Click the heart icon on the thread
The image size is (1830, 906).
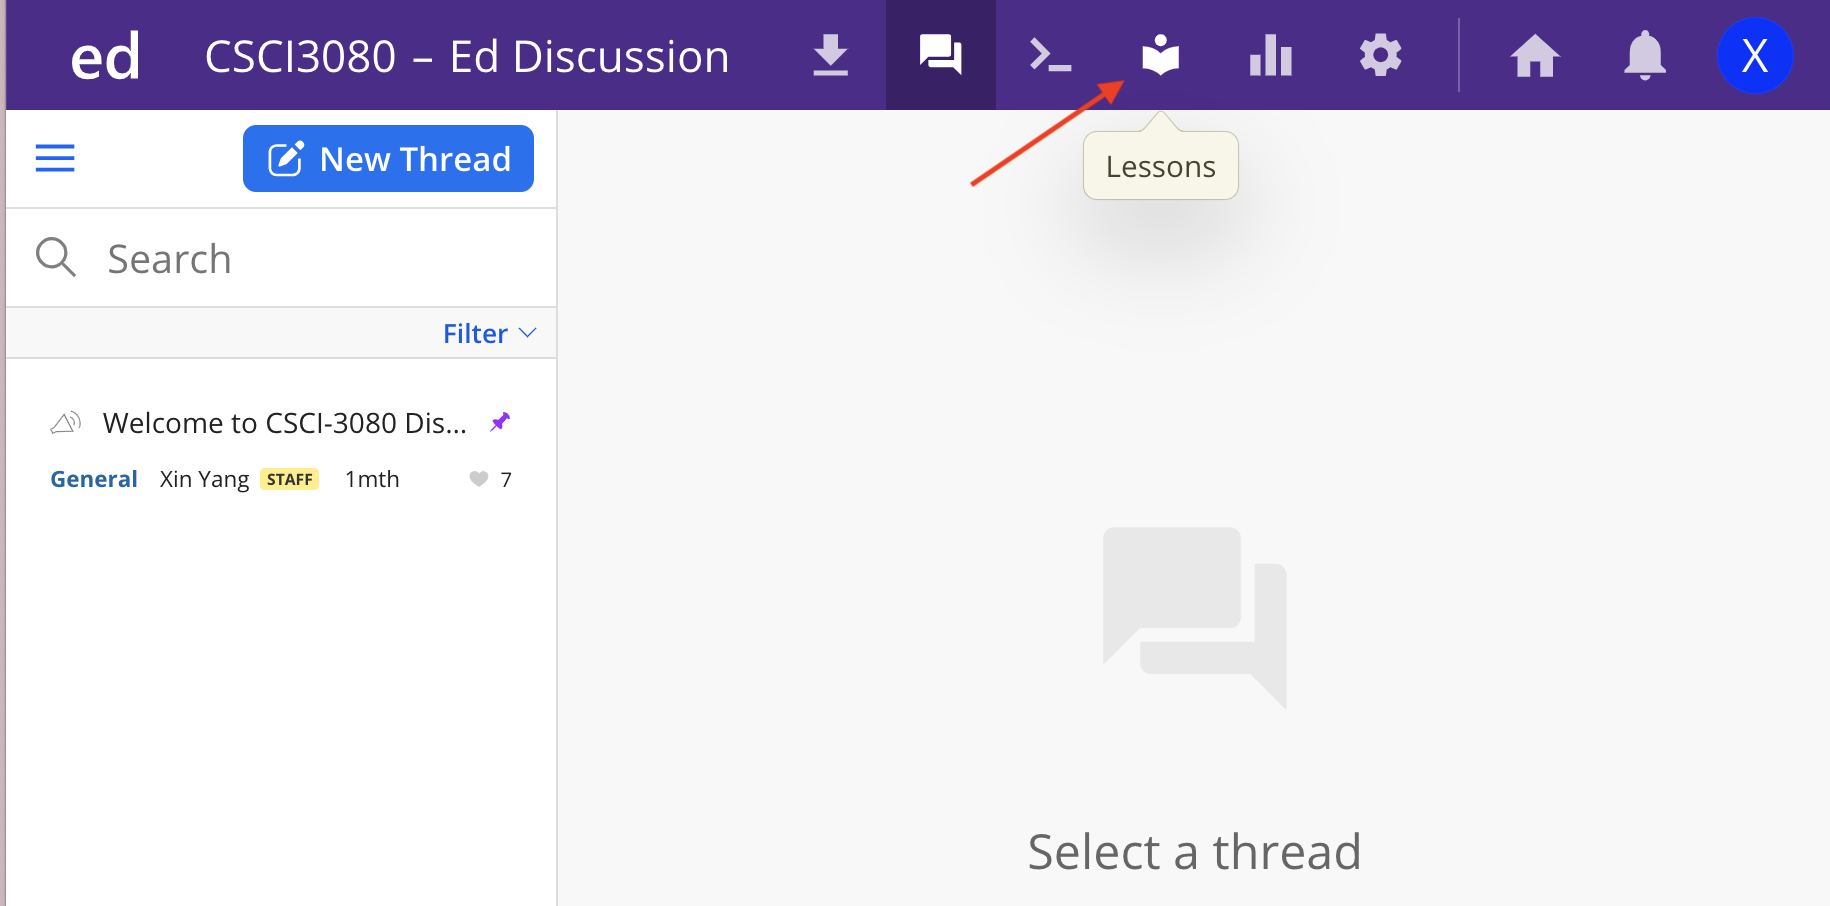479,479
